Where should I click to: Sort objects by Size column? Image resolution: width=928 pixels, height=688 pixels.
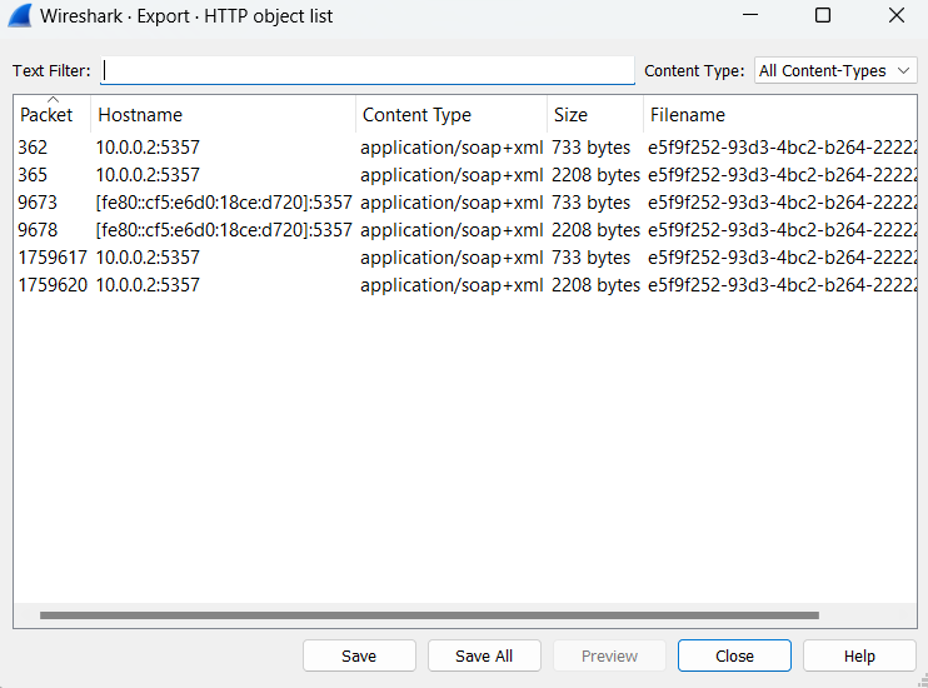[x=571, y=115]
